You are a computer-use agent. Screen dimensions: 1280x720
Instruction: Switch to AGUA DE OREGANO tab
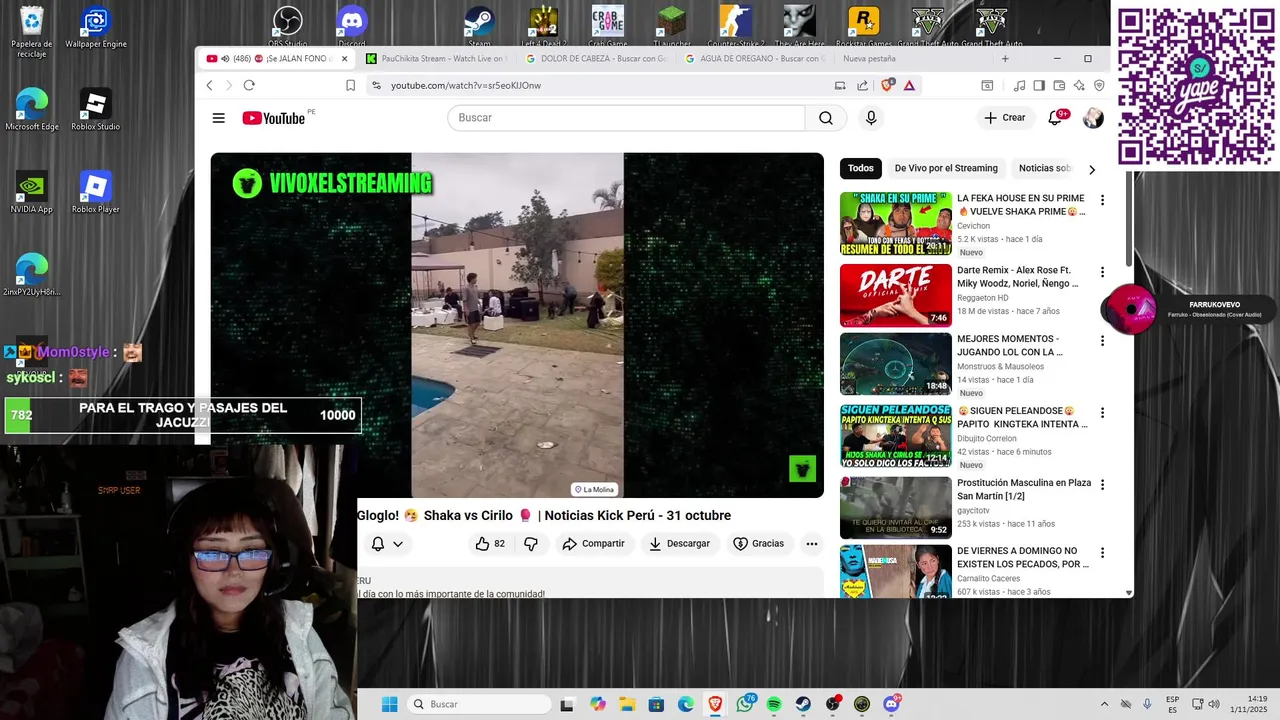coord(755,59)
